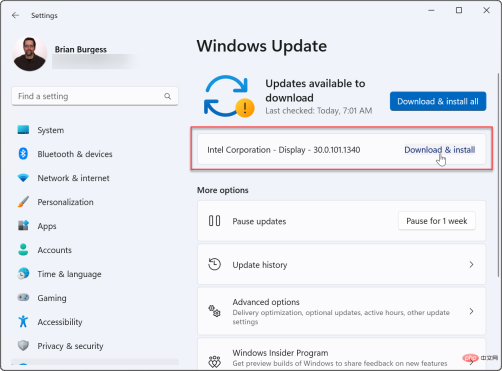Expand Advanced options via its chevron
The width and height of the screenshot is (502, 371).
(471, 311)
